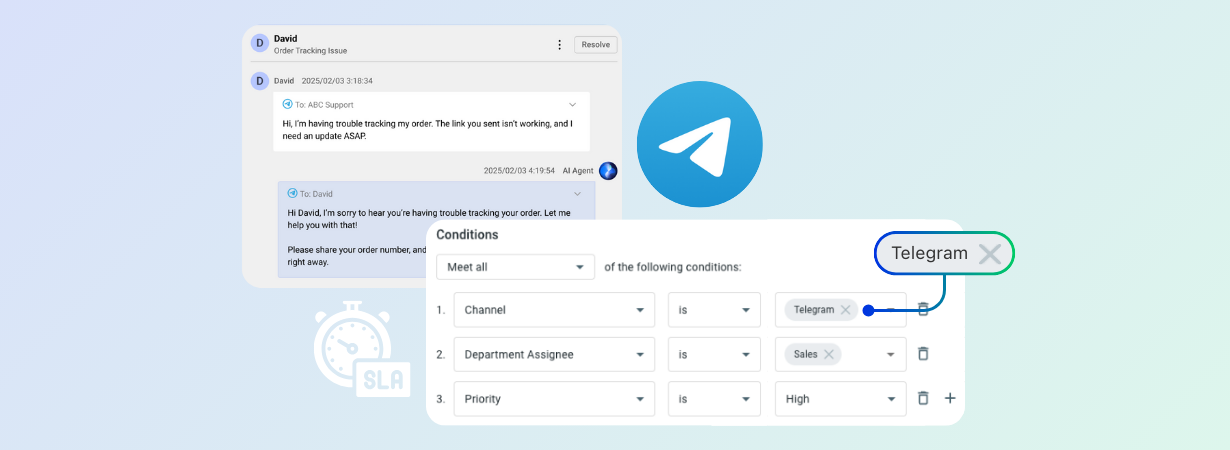Add a new condition with plus icon

pyautogui.click(x=950, y=398)
